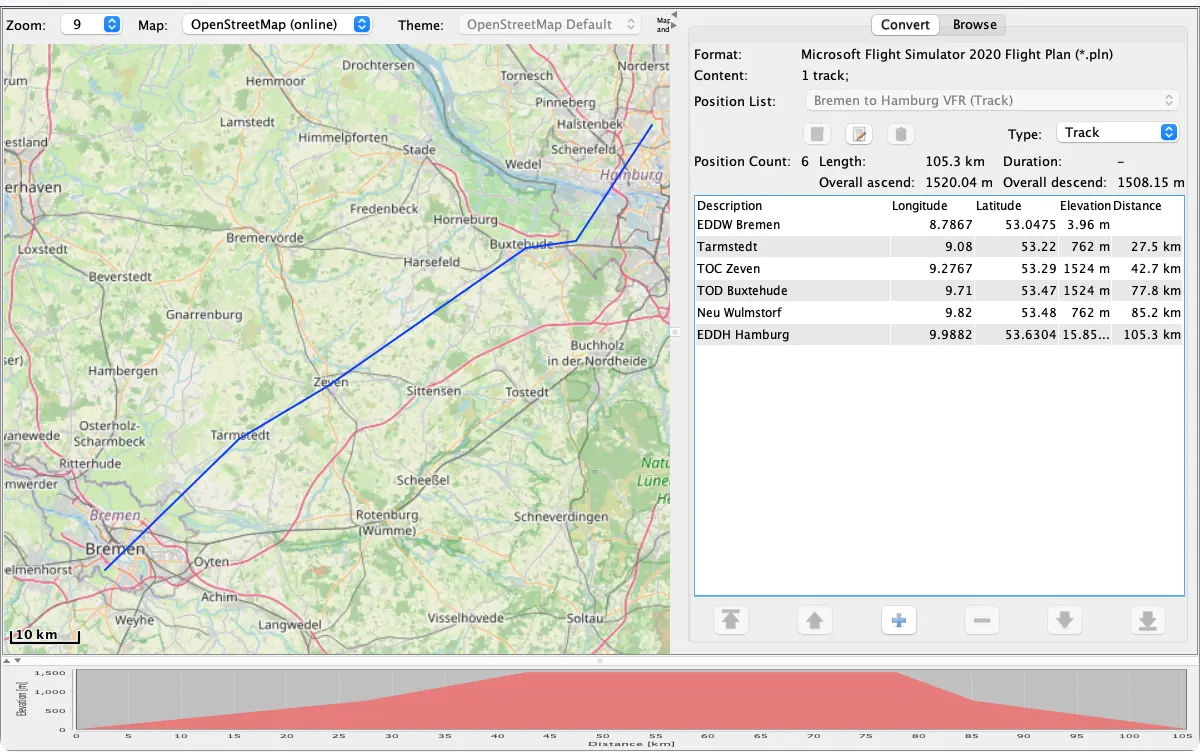Click the 10 km map scale bar
This screenshot has width=1200, height=752.
click(x=45, y=636)
